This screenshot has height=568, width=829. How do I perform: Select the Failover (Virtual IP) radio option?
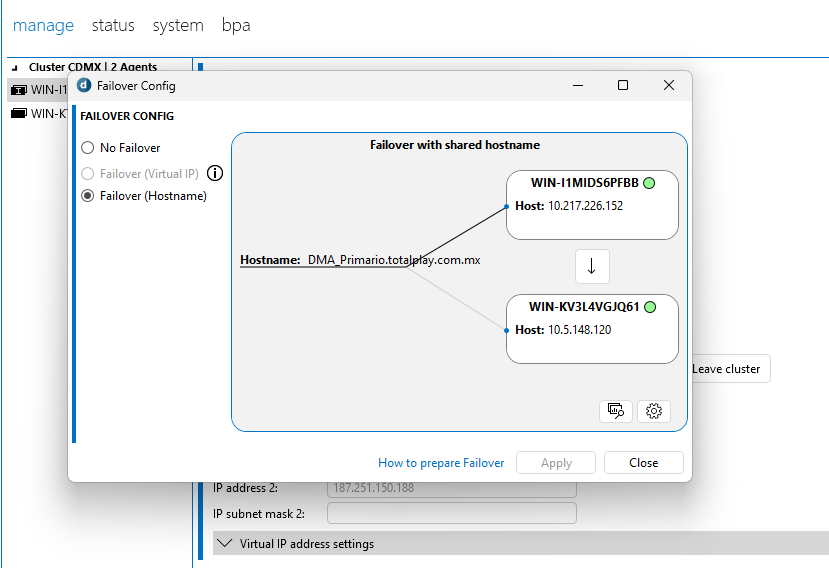[88, 173]
